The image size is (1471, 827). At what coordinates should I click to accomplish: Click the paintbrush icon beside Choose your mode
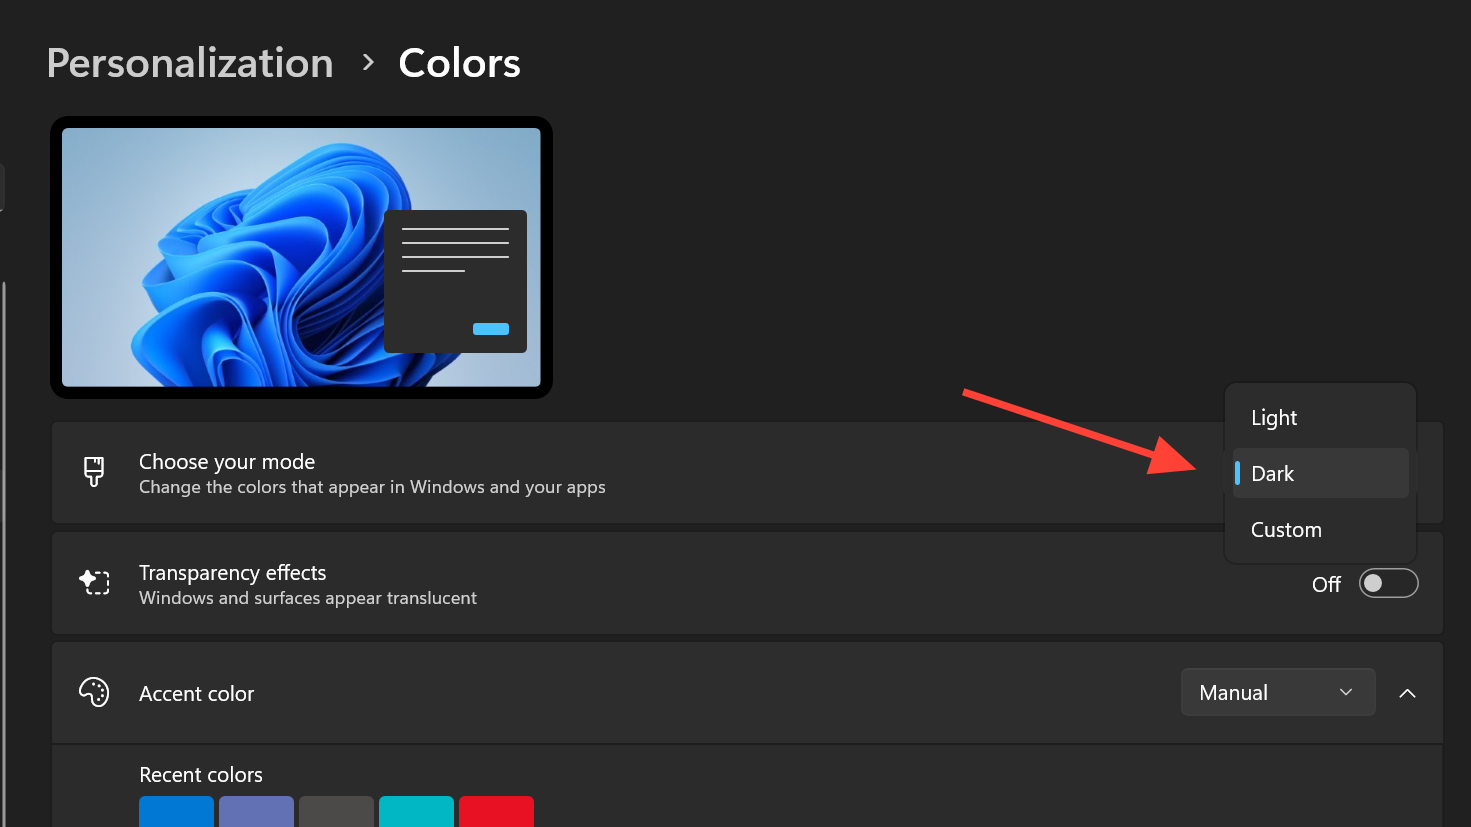click(x=94, y=472)
